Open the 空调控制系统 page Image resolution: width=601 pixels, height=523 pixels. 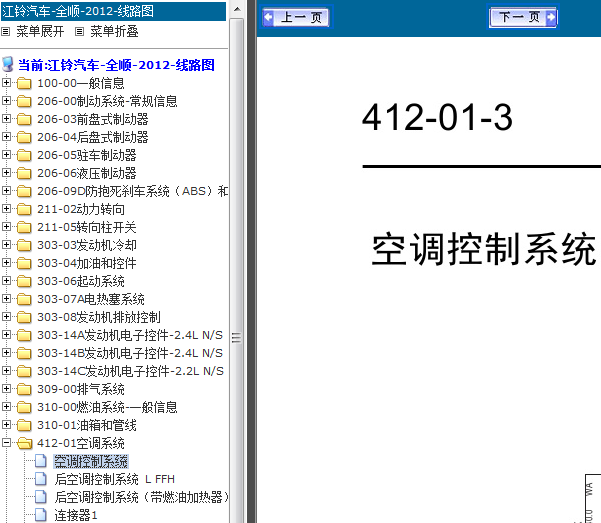(x=91, y=462)
